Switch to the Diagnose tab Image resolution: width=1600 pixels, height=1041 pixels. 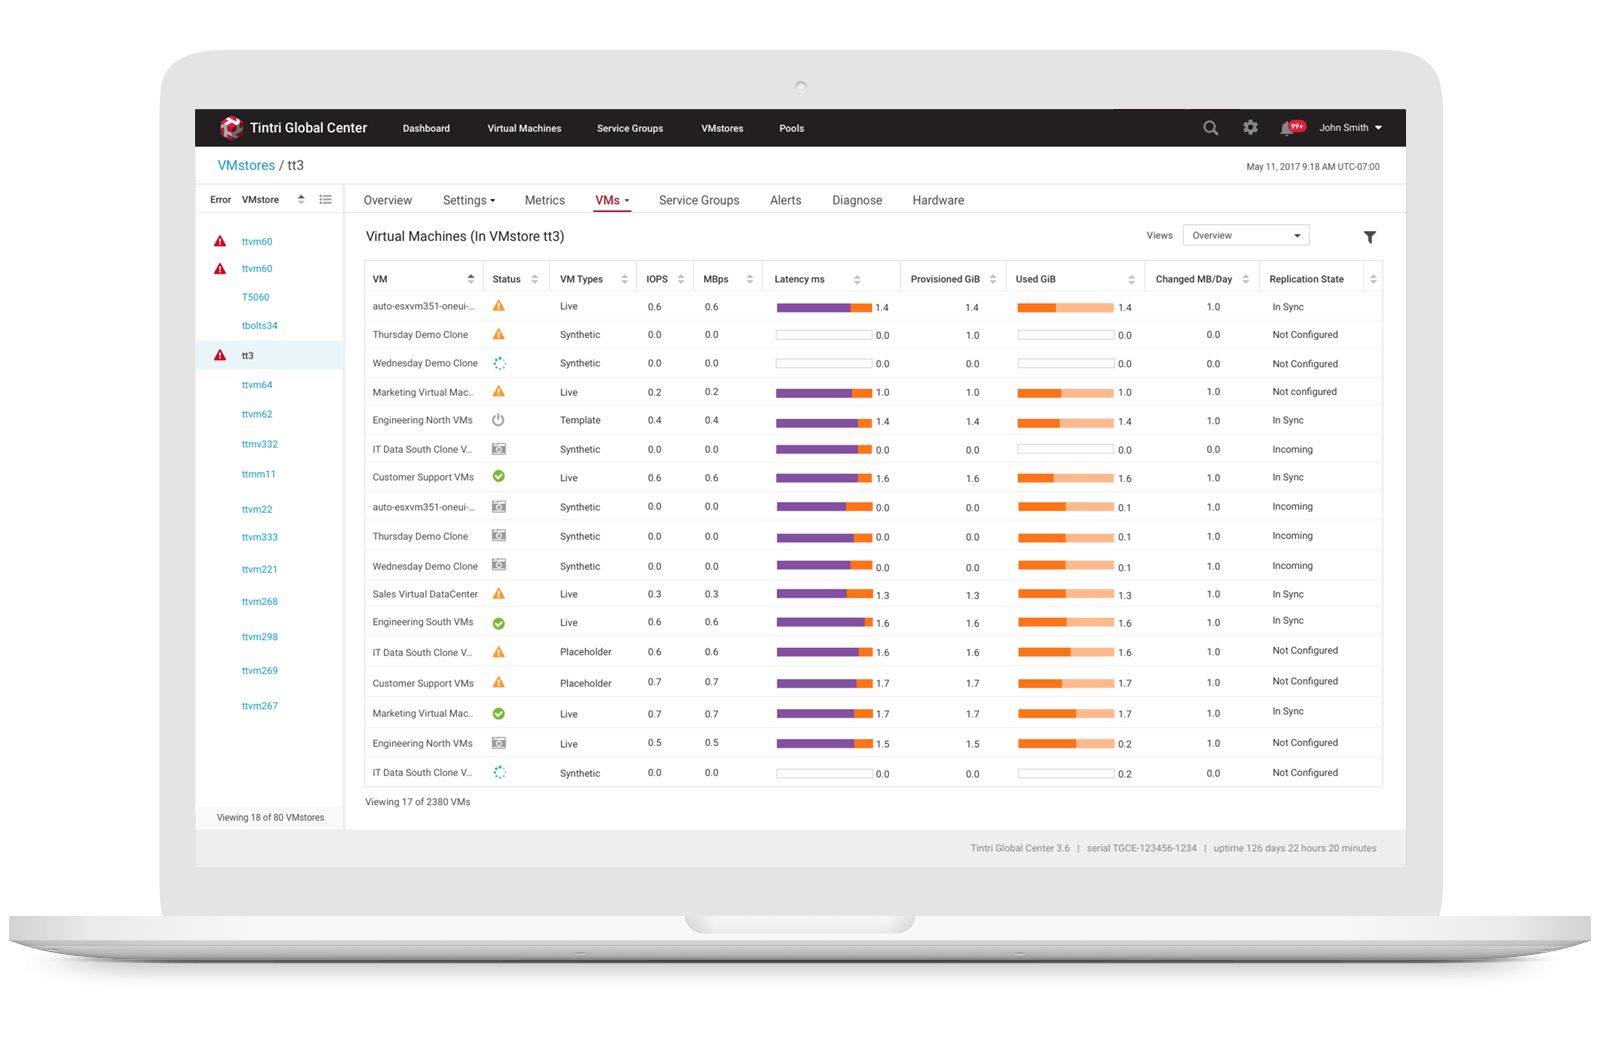coord(857,200)
